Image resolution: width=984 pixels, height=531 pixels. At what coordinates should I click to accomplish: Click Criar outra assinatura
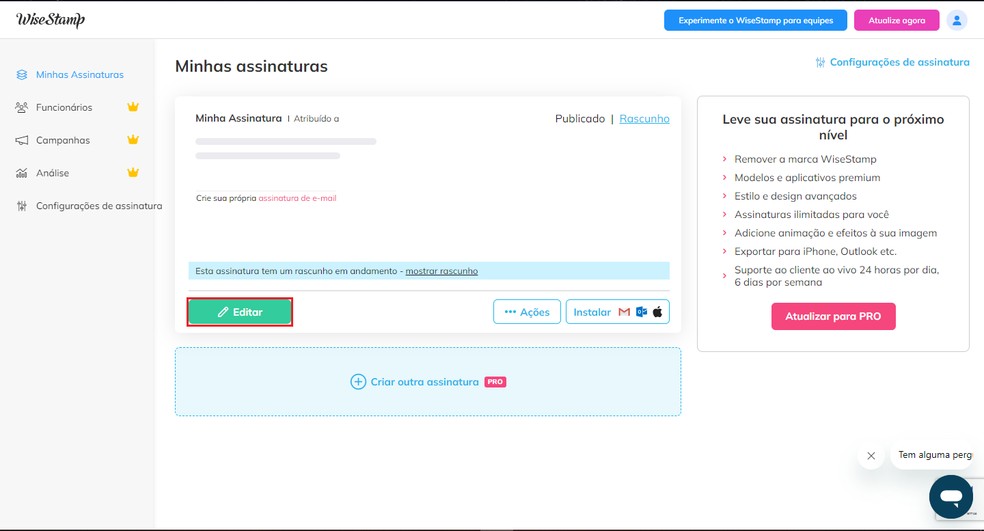click(x=425, y=382)
